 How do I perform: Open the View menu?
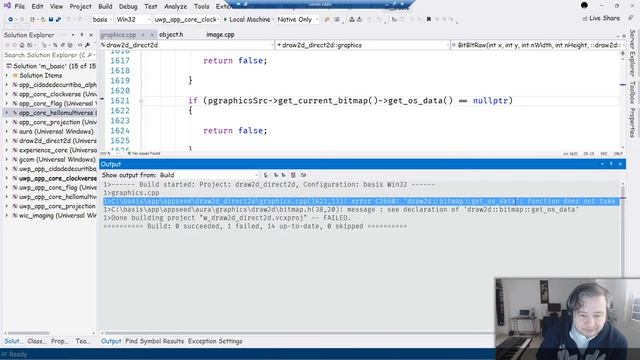pyautogui.click(x=56, y=7)
